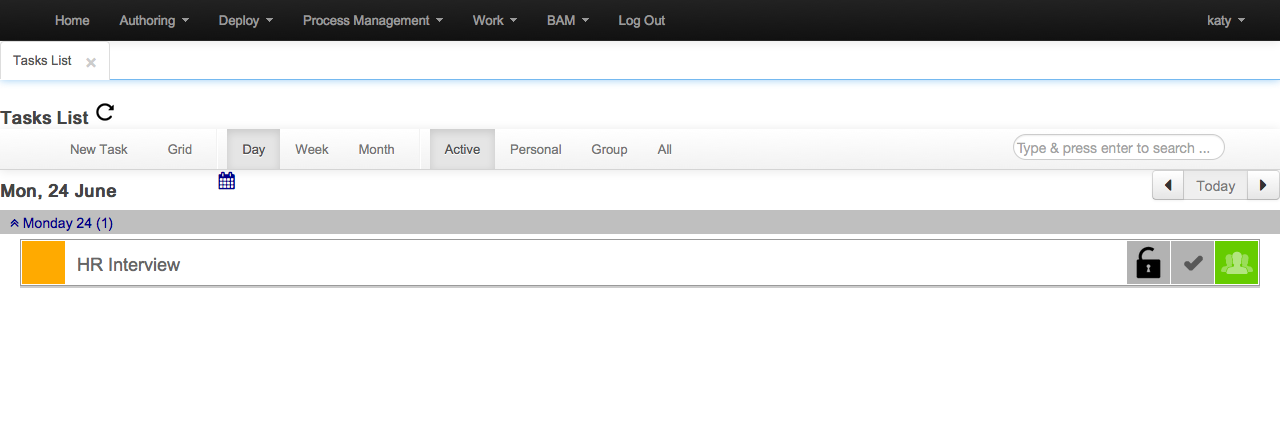Close the Tasks List tab
Screen dimensions: 1280x436
point(91,62)
